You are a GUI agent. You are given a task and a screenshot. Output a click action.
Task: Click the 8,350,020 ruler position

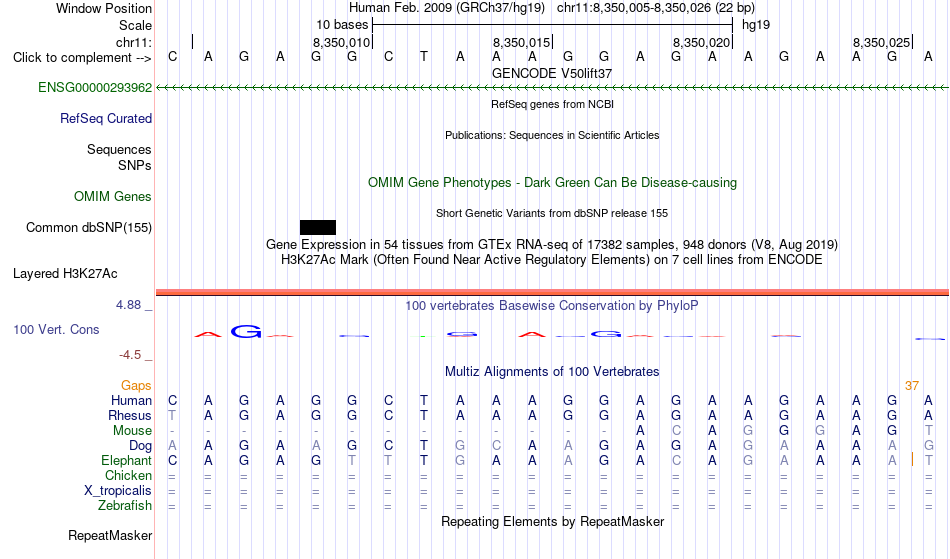(x=701, y=42)
